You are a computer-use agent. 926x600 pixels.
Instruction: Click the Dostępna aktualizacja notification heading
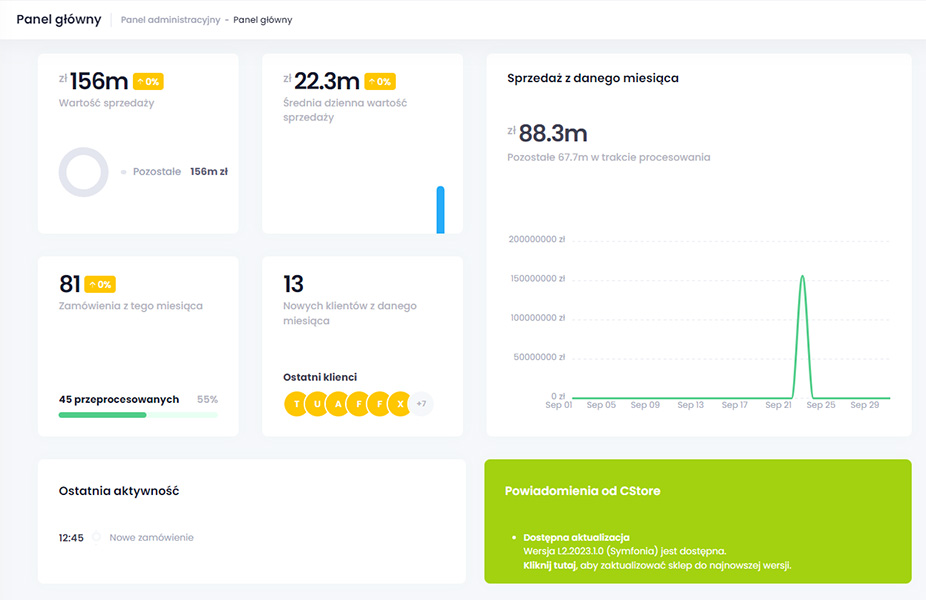576,537
